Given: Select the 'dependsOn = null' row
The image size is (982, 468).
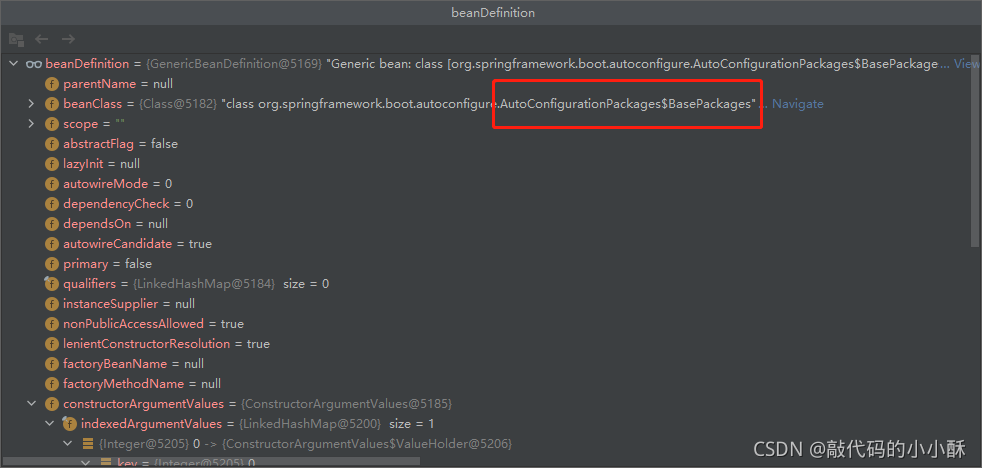Looking at the screenshot, I should (115, 224).
